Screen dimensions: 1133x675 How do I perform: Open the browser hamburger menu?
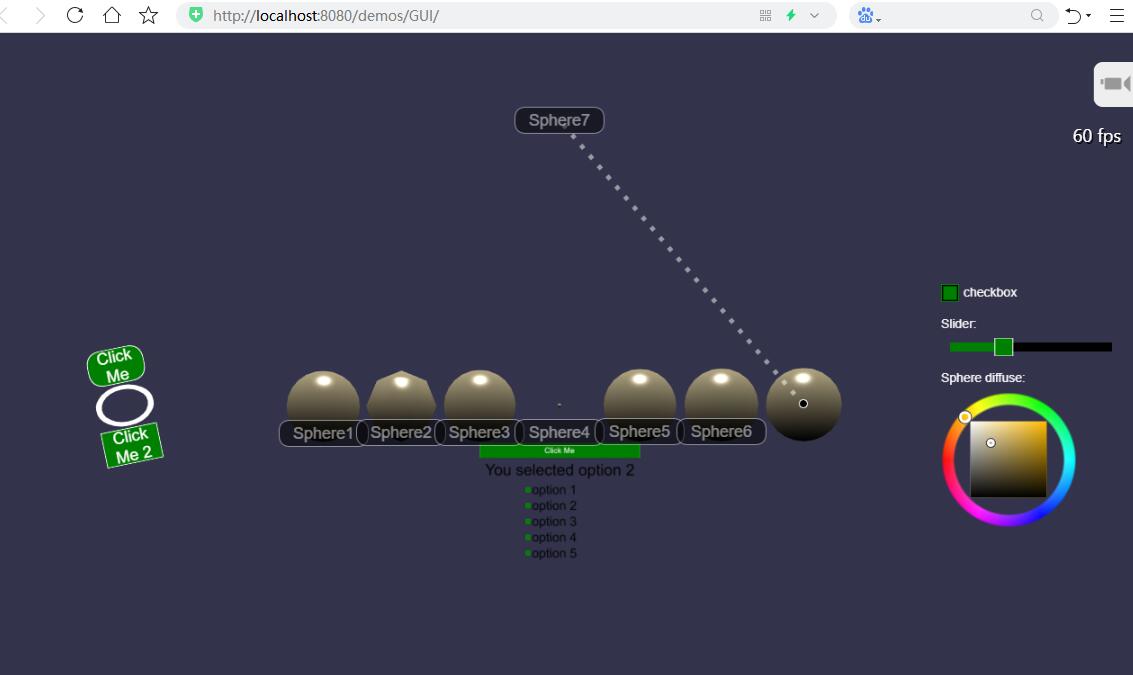pyautogui.click(x=1117, y=15)
